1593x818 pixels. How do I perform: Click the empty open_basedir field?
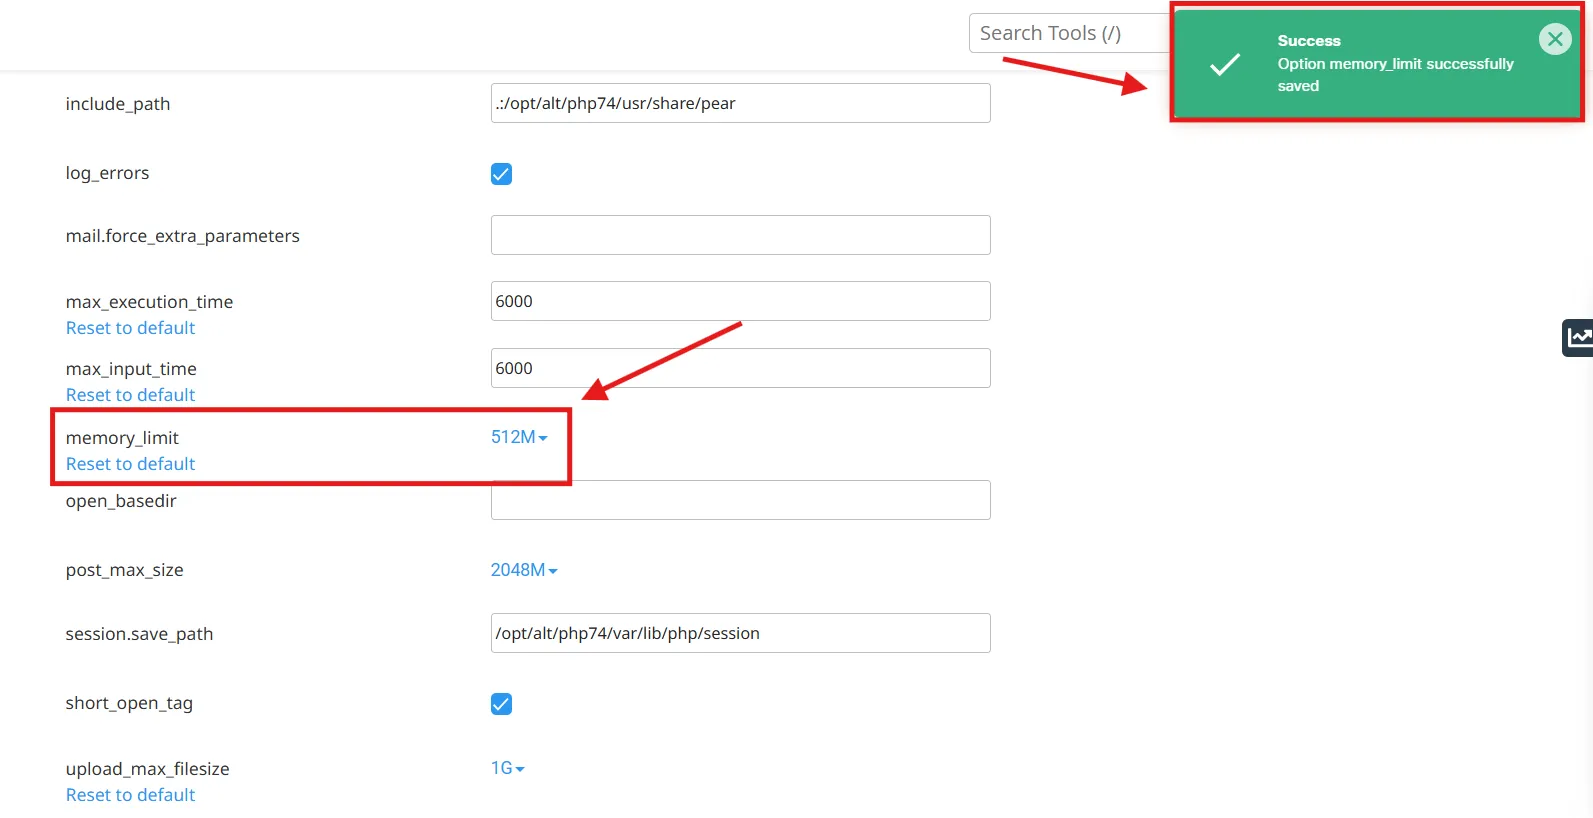coord(740,501)
